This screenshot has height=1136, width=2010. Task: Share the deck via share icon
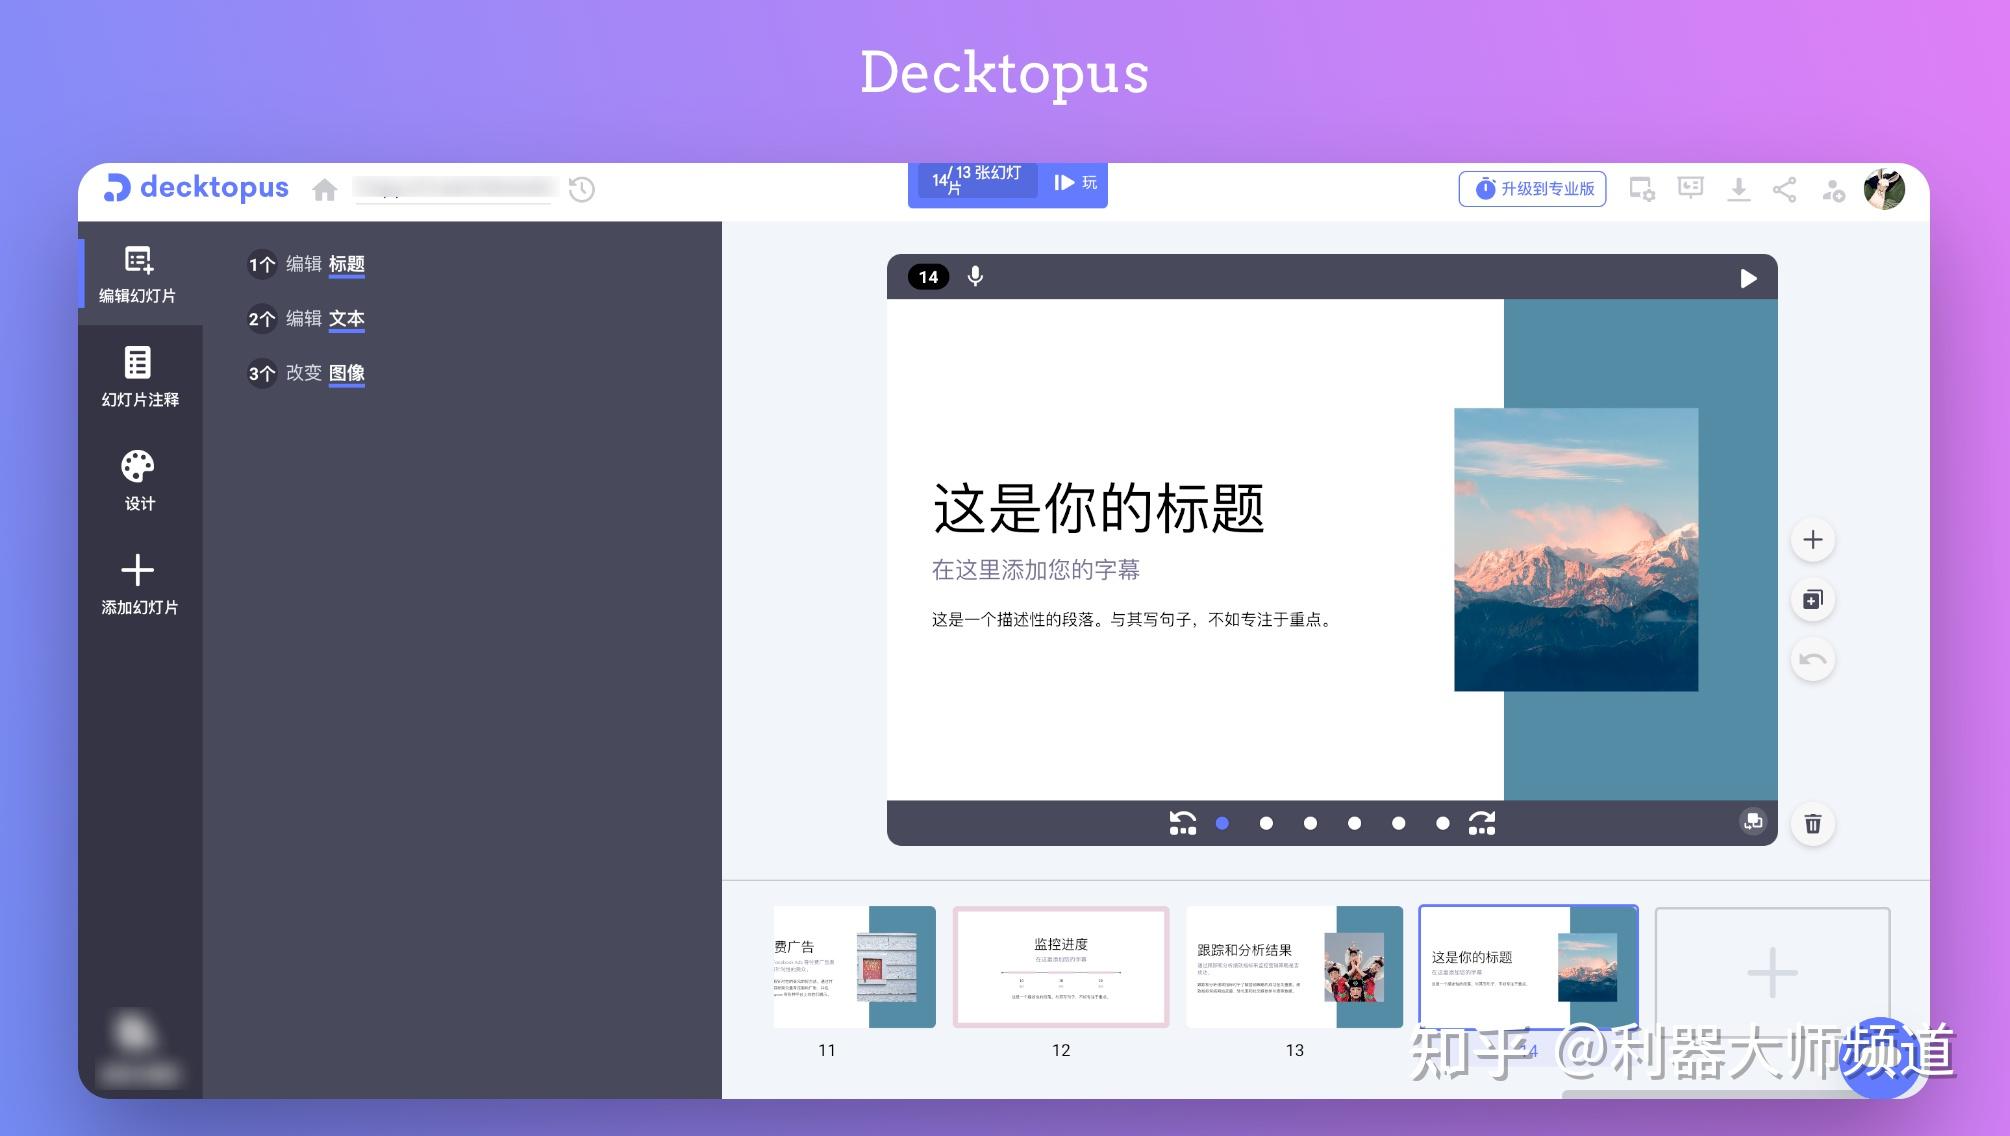[1784, 189]
